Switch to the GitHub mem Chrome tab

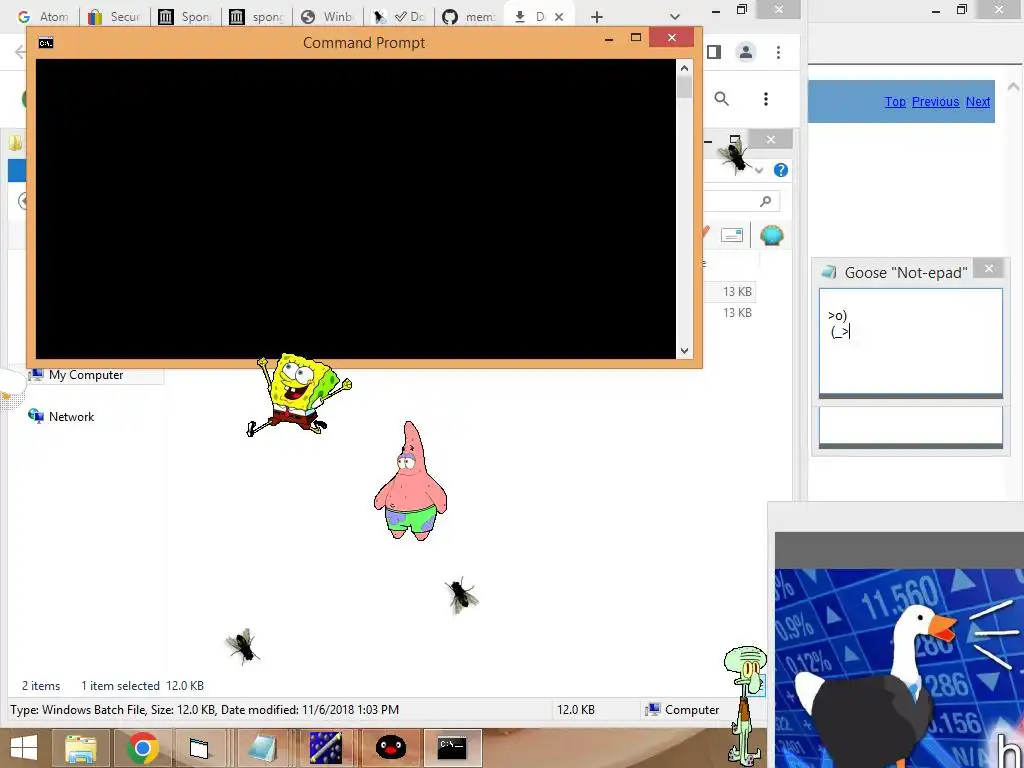tap(470, 17)
